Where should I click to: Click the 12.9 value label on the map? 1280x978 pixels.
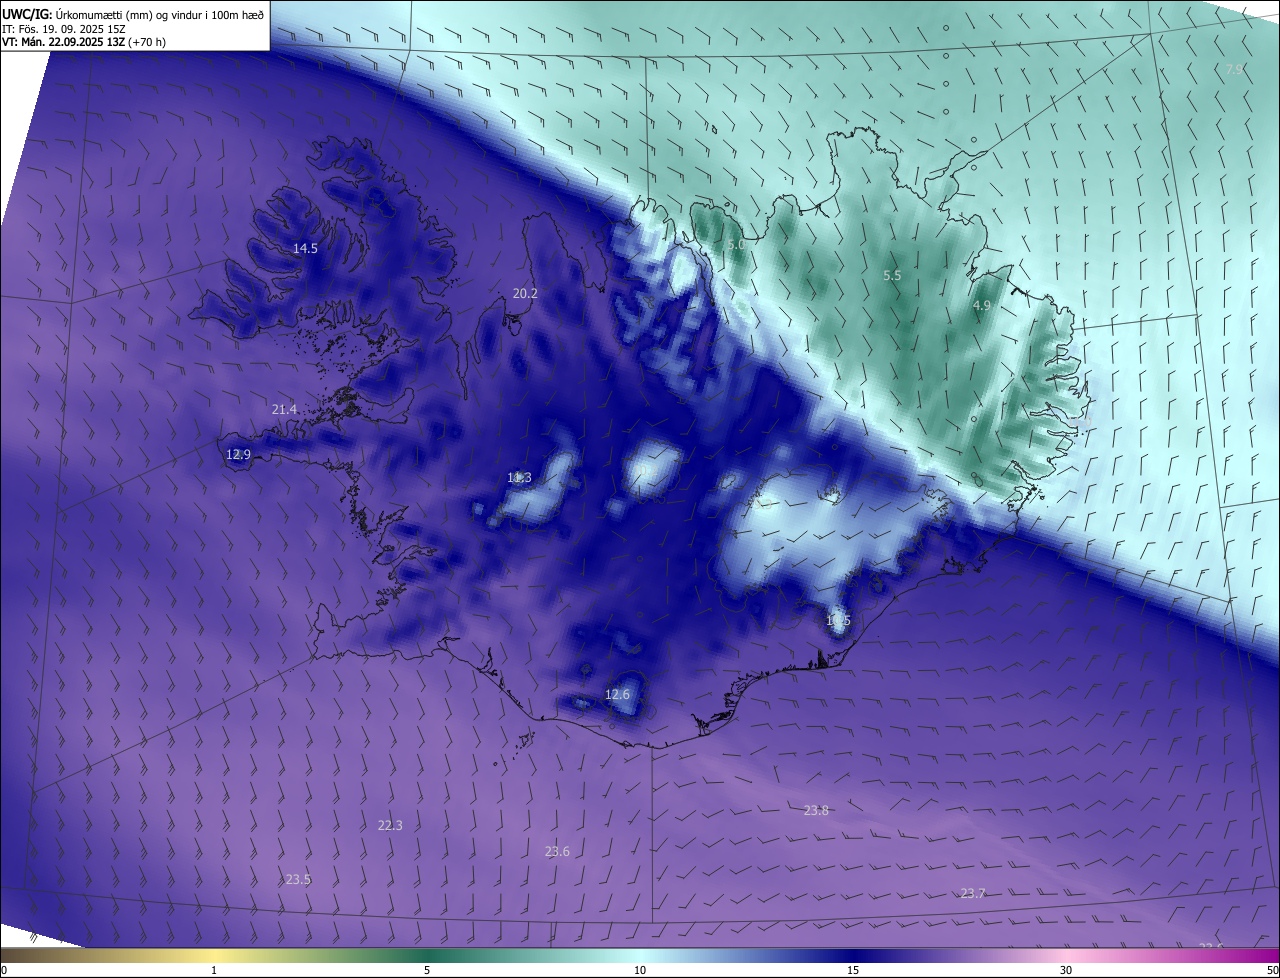pos(238,454)
